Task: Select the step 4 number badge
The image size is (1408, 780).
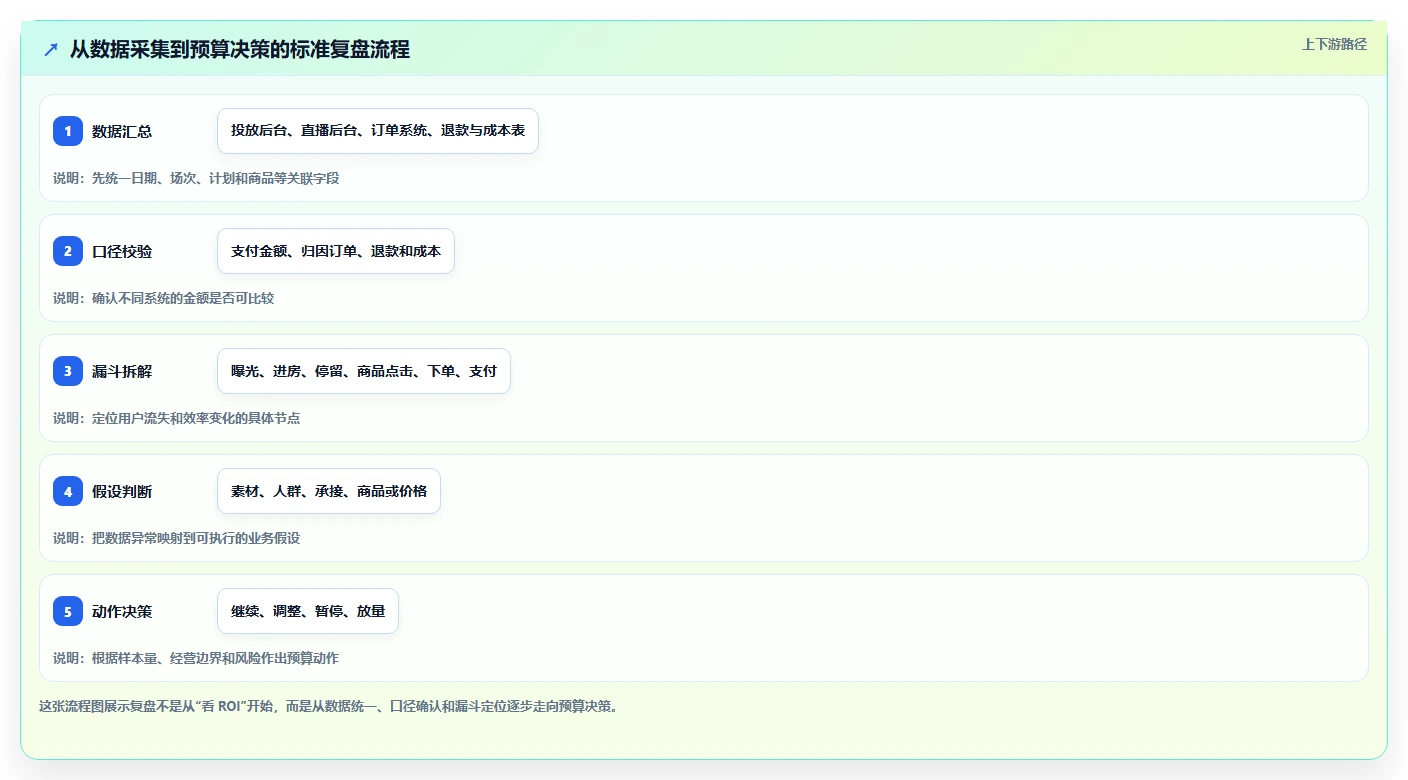Action: pos(68,491)
